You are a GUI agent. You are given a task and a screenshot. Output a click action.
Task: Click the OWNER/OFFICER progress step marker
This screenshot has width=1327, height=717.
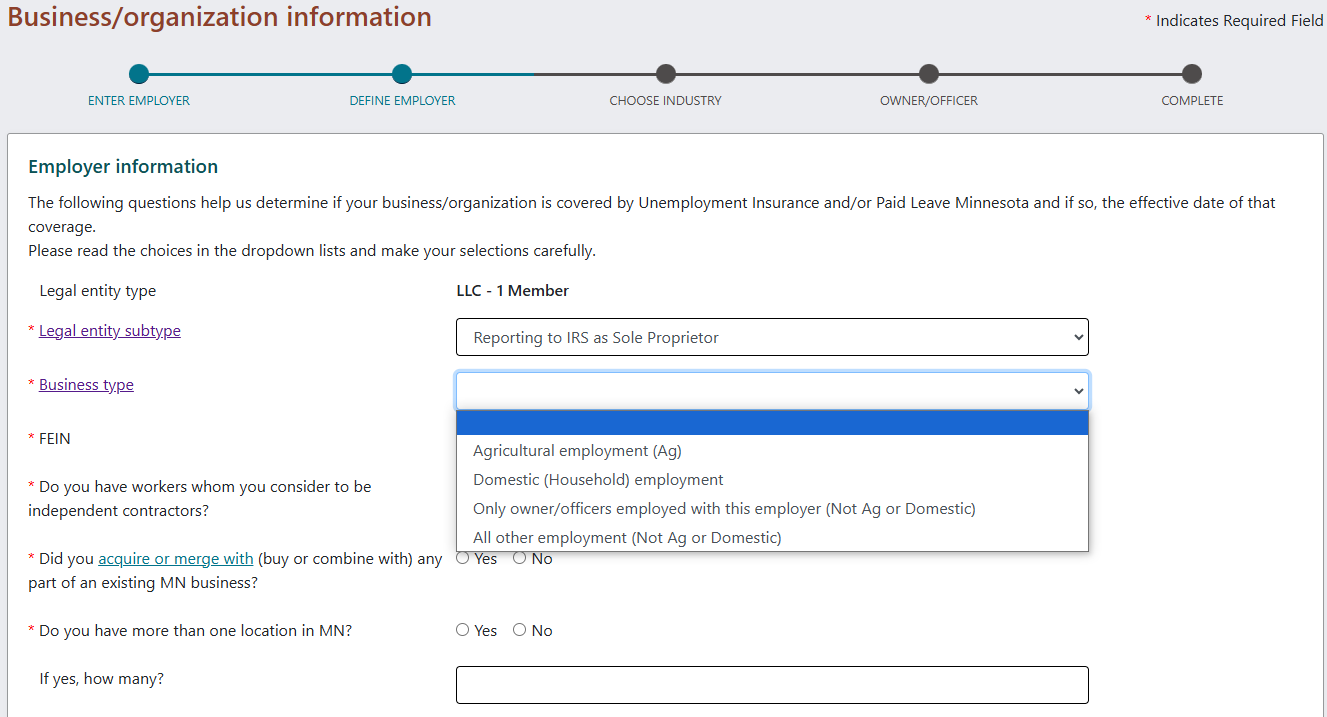[928, 74]
